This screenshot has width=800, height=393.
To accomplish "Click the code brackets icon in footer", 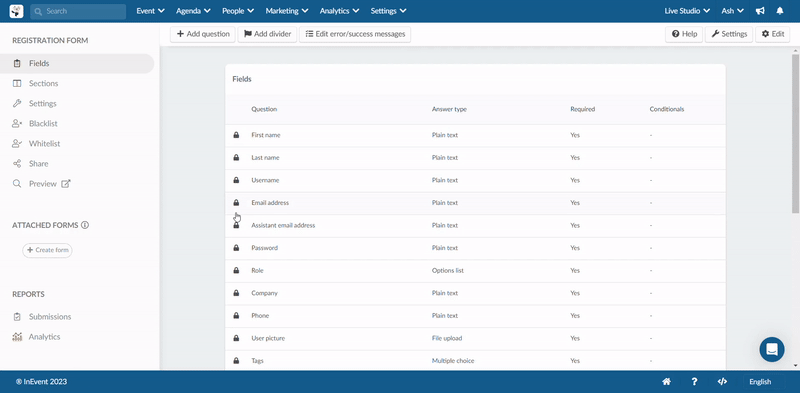I will pos(721,382).
